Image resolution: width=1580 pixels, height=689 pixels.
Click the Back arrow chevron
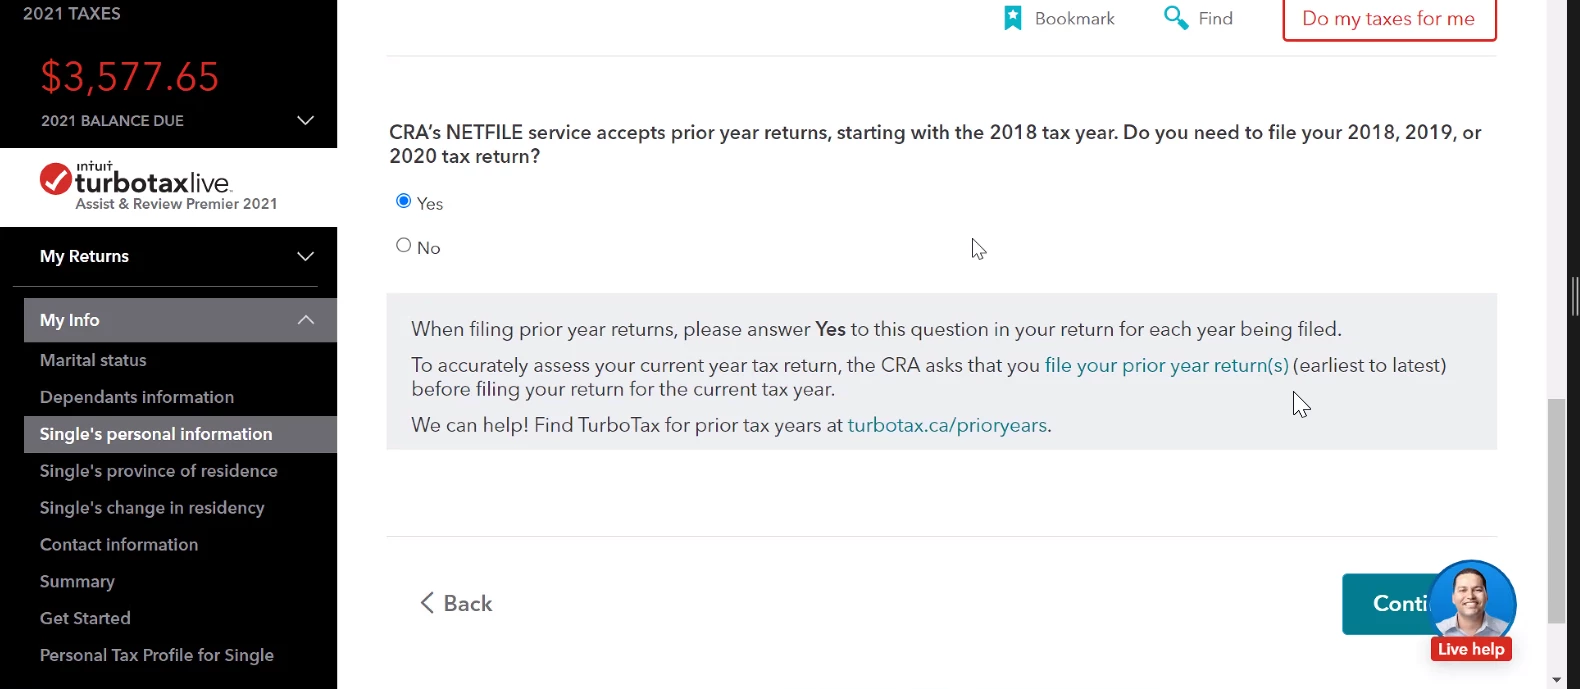pyautogui.click(x=427, y=603)
